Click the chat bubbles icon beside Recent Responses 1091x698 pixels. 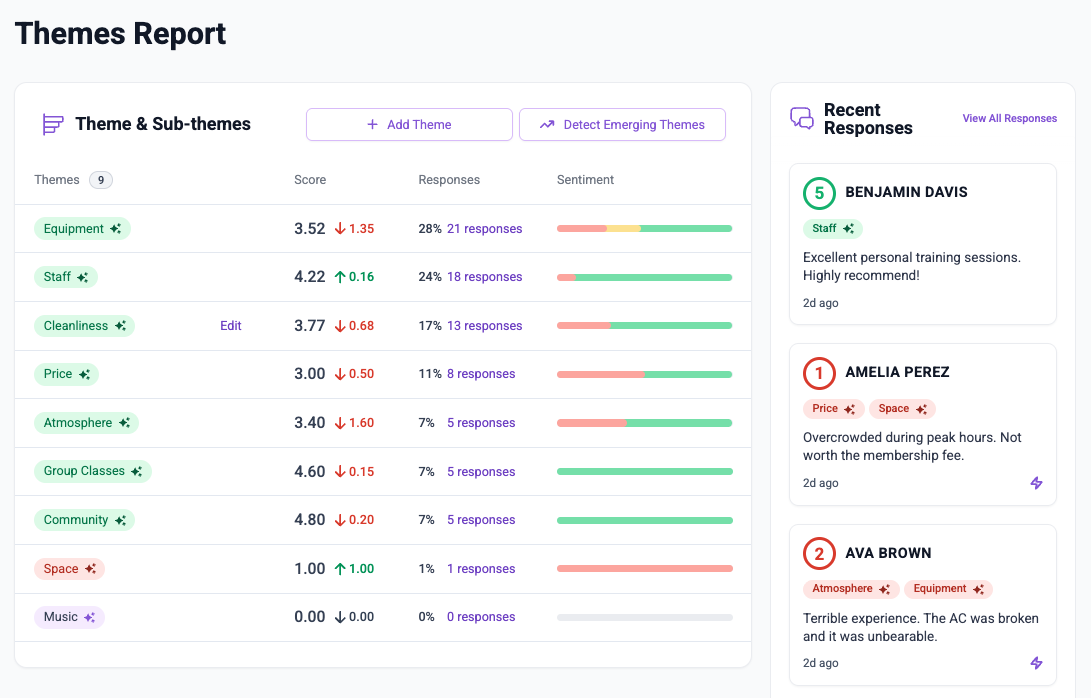pos(802,118)
